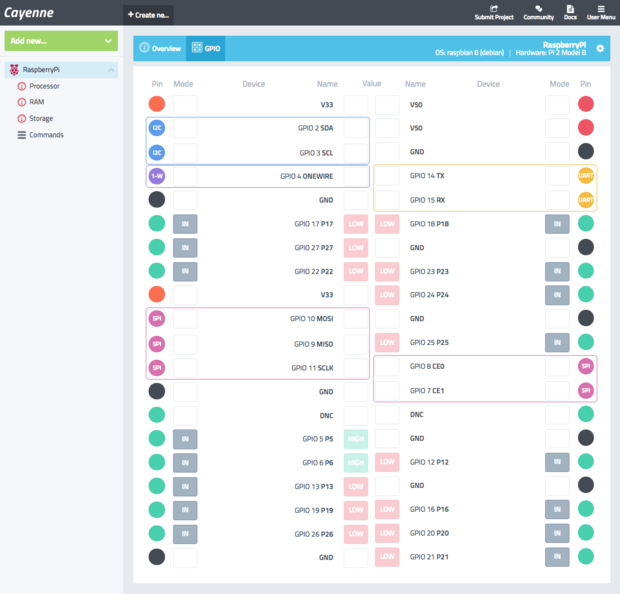Open the RAM widget entry
Image resolution: width=620 pixels, height=594 pixels.
tap(31, 102)
